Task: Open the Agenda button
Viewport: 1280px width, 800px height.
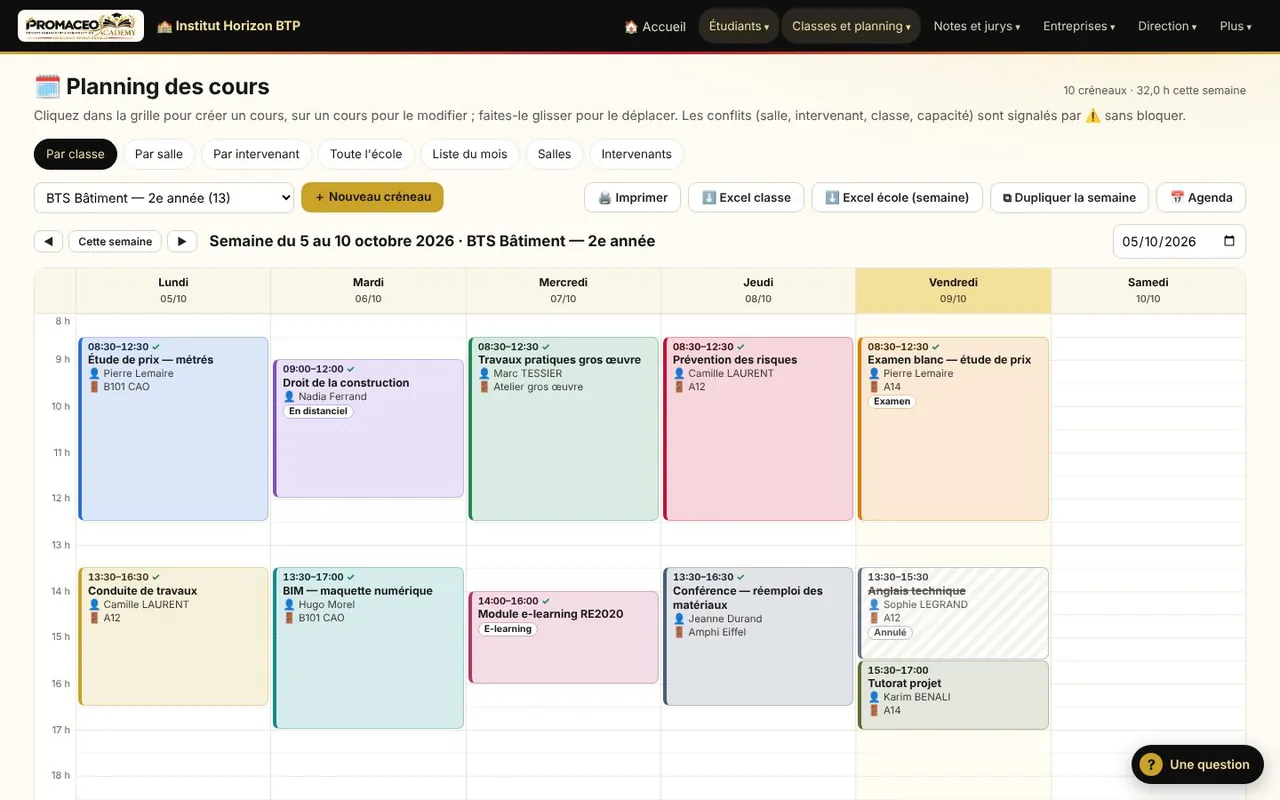Action: (x=1201, y=197)
